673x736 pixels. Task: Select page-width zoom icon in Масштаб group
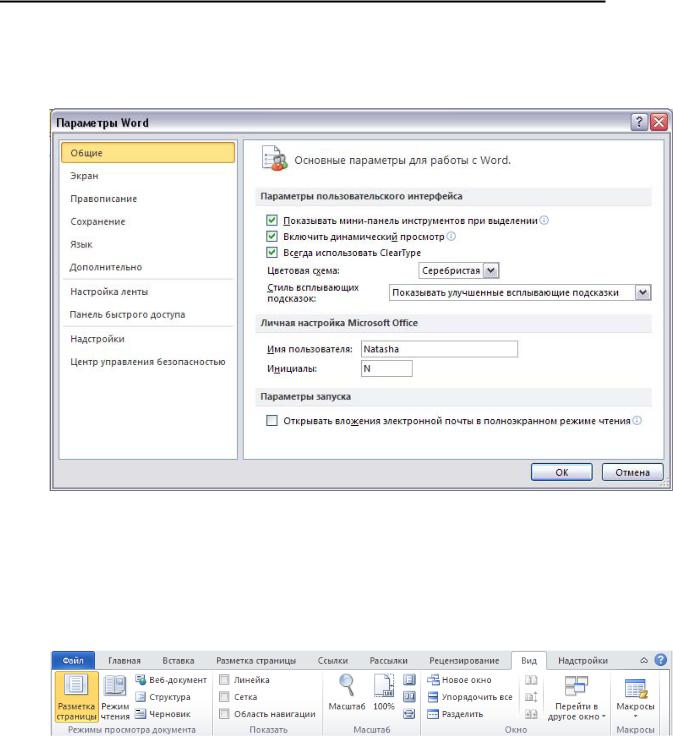tap(409, 714)
